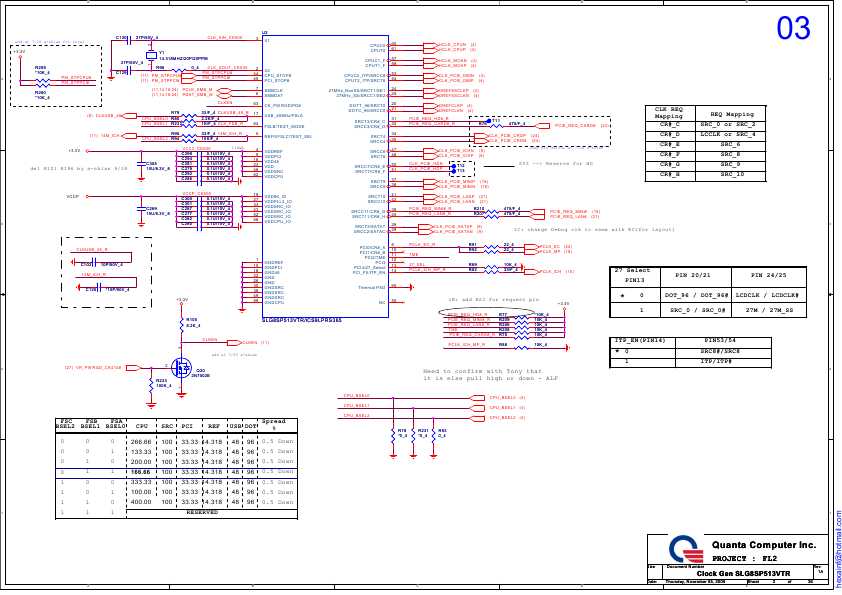Click the 'PROJECT : FL2' text

point(744,558)
